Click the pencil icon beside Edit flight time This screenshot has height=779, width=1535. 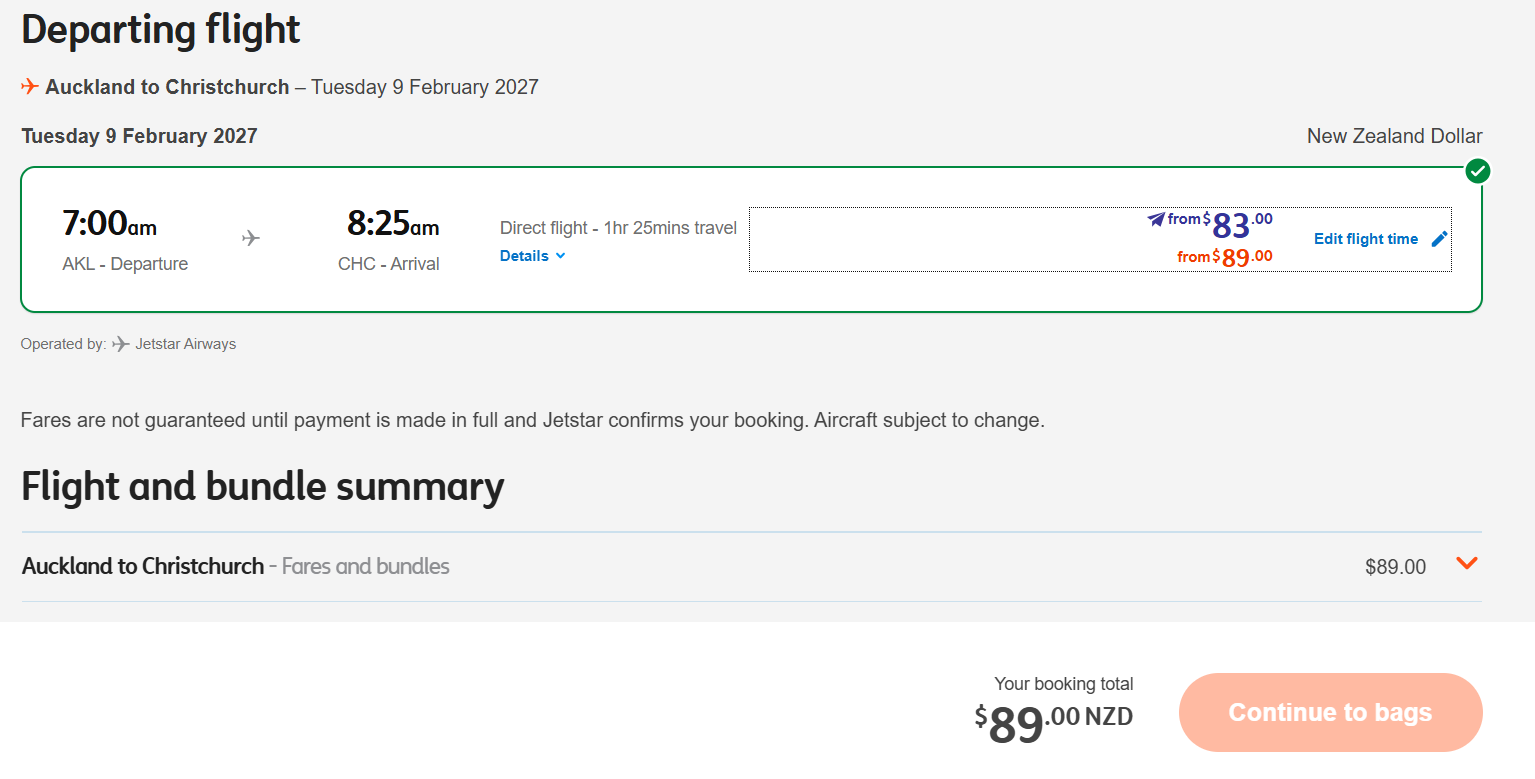pyautogui.click(x=1439, y=238)
